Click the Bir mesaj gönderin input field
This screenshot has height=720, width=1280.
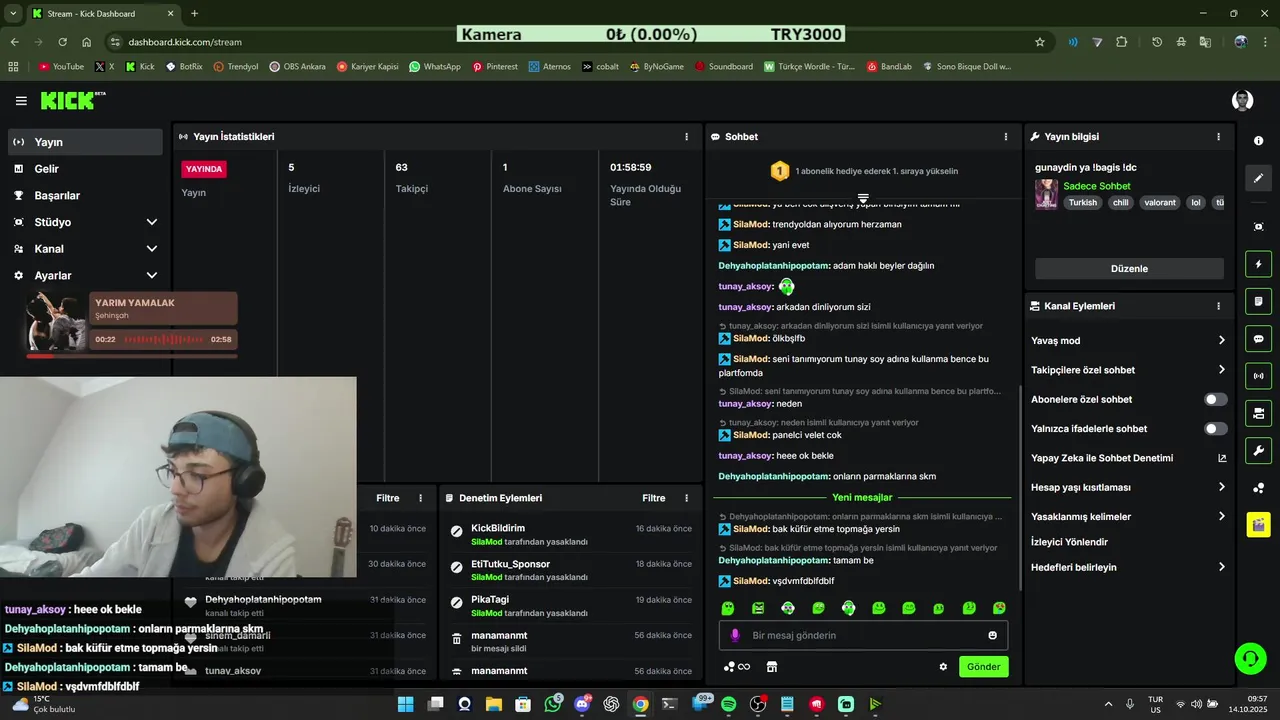click(x=863, y=635)
